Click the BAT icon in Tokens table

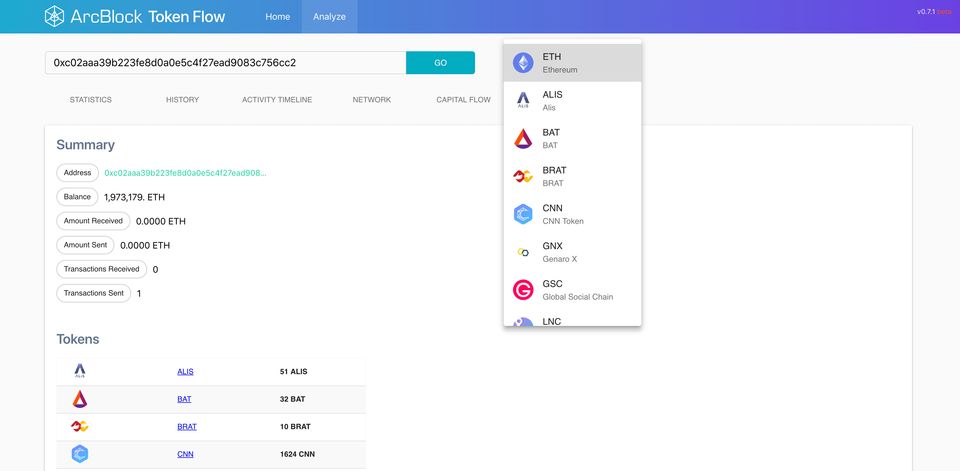pyautogui.click(x=80, y=399)
